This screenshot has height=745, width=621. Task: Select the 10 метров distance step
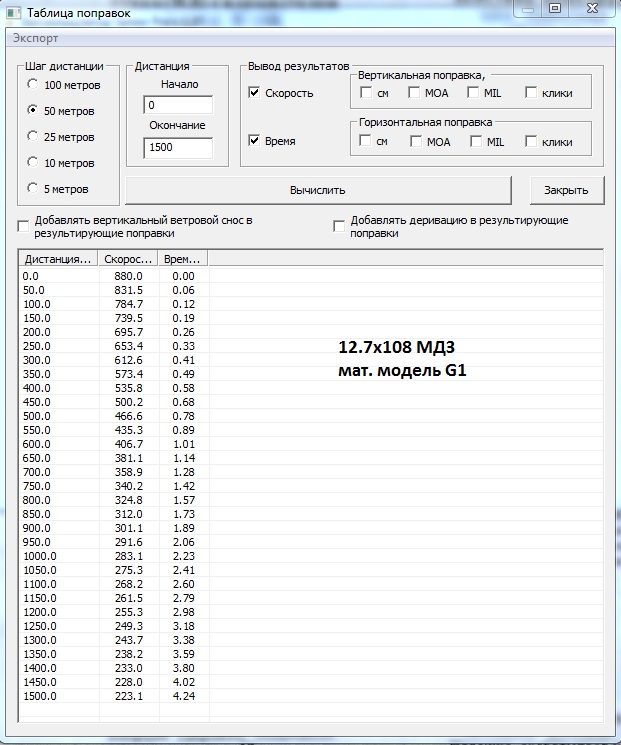[32, 162]
